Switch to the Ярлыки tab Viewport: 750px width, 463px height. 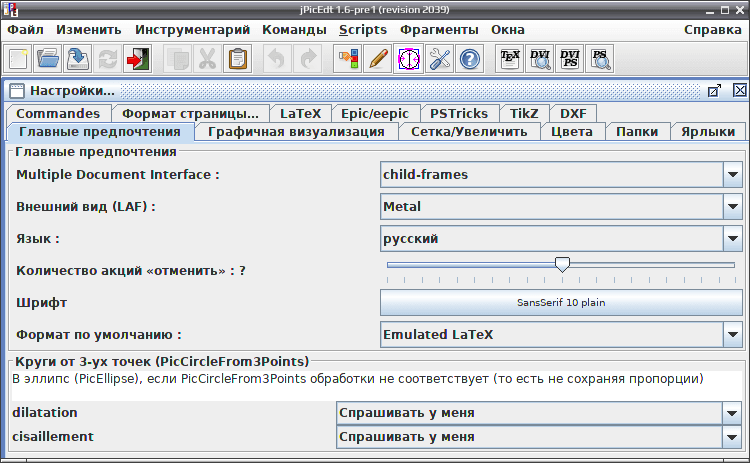coord(708,132)
